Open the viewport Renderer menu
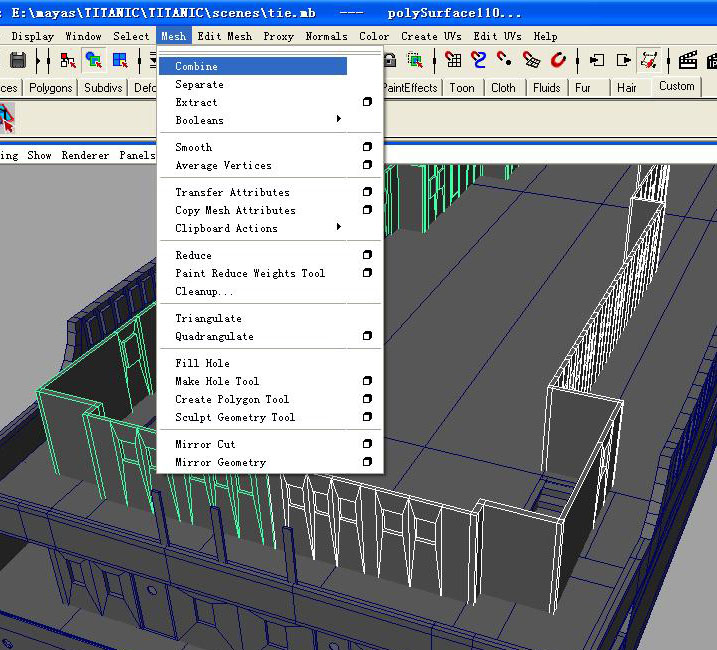The image size is (717, 650). click(86, 155)
